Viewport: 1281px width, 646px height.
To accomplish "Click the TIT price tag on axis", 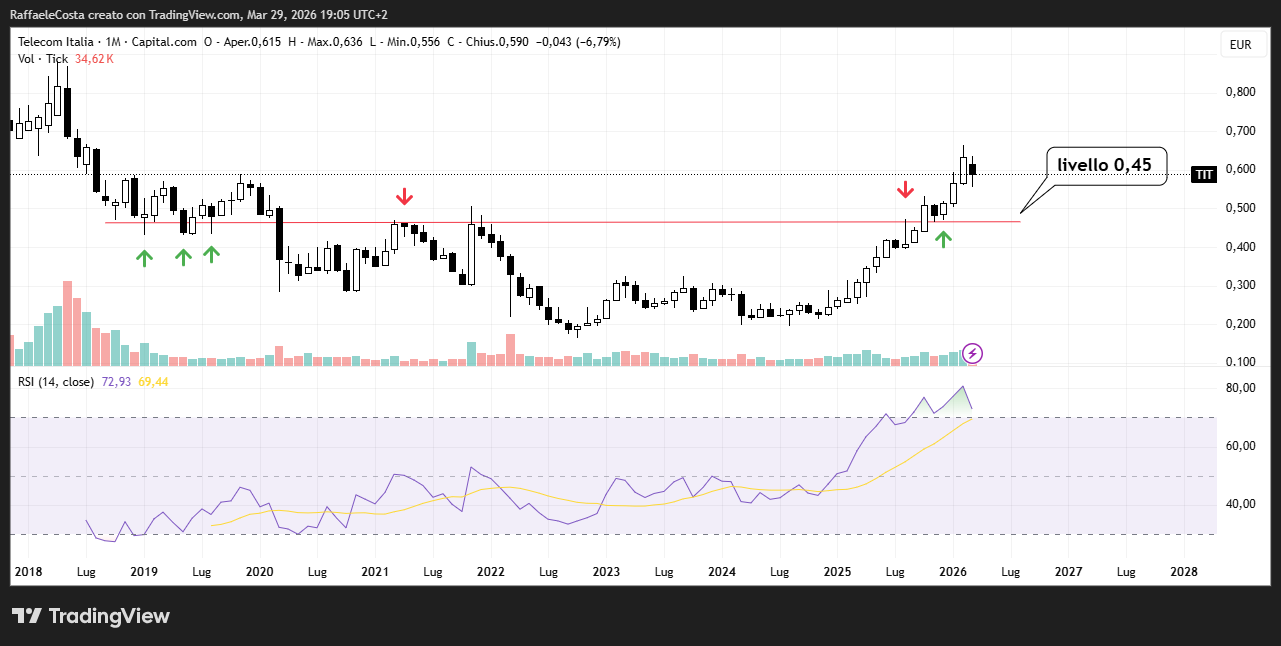I will coord(1204,175).
